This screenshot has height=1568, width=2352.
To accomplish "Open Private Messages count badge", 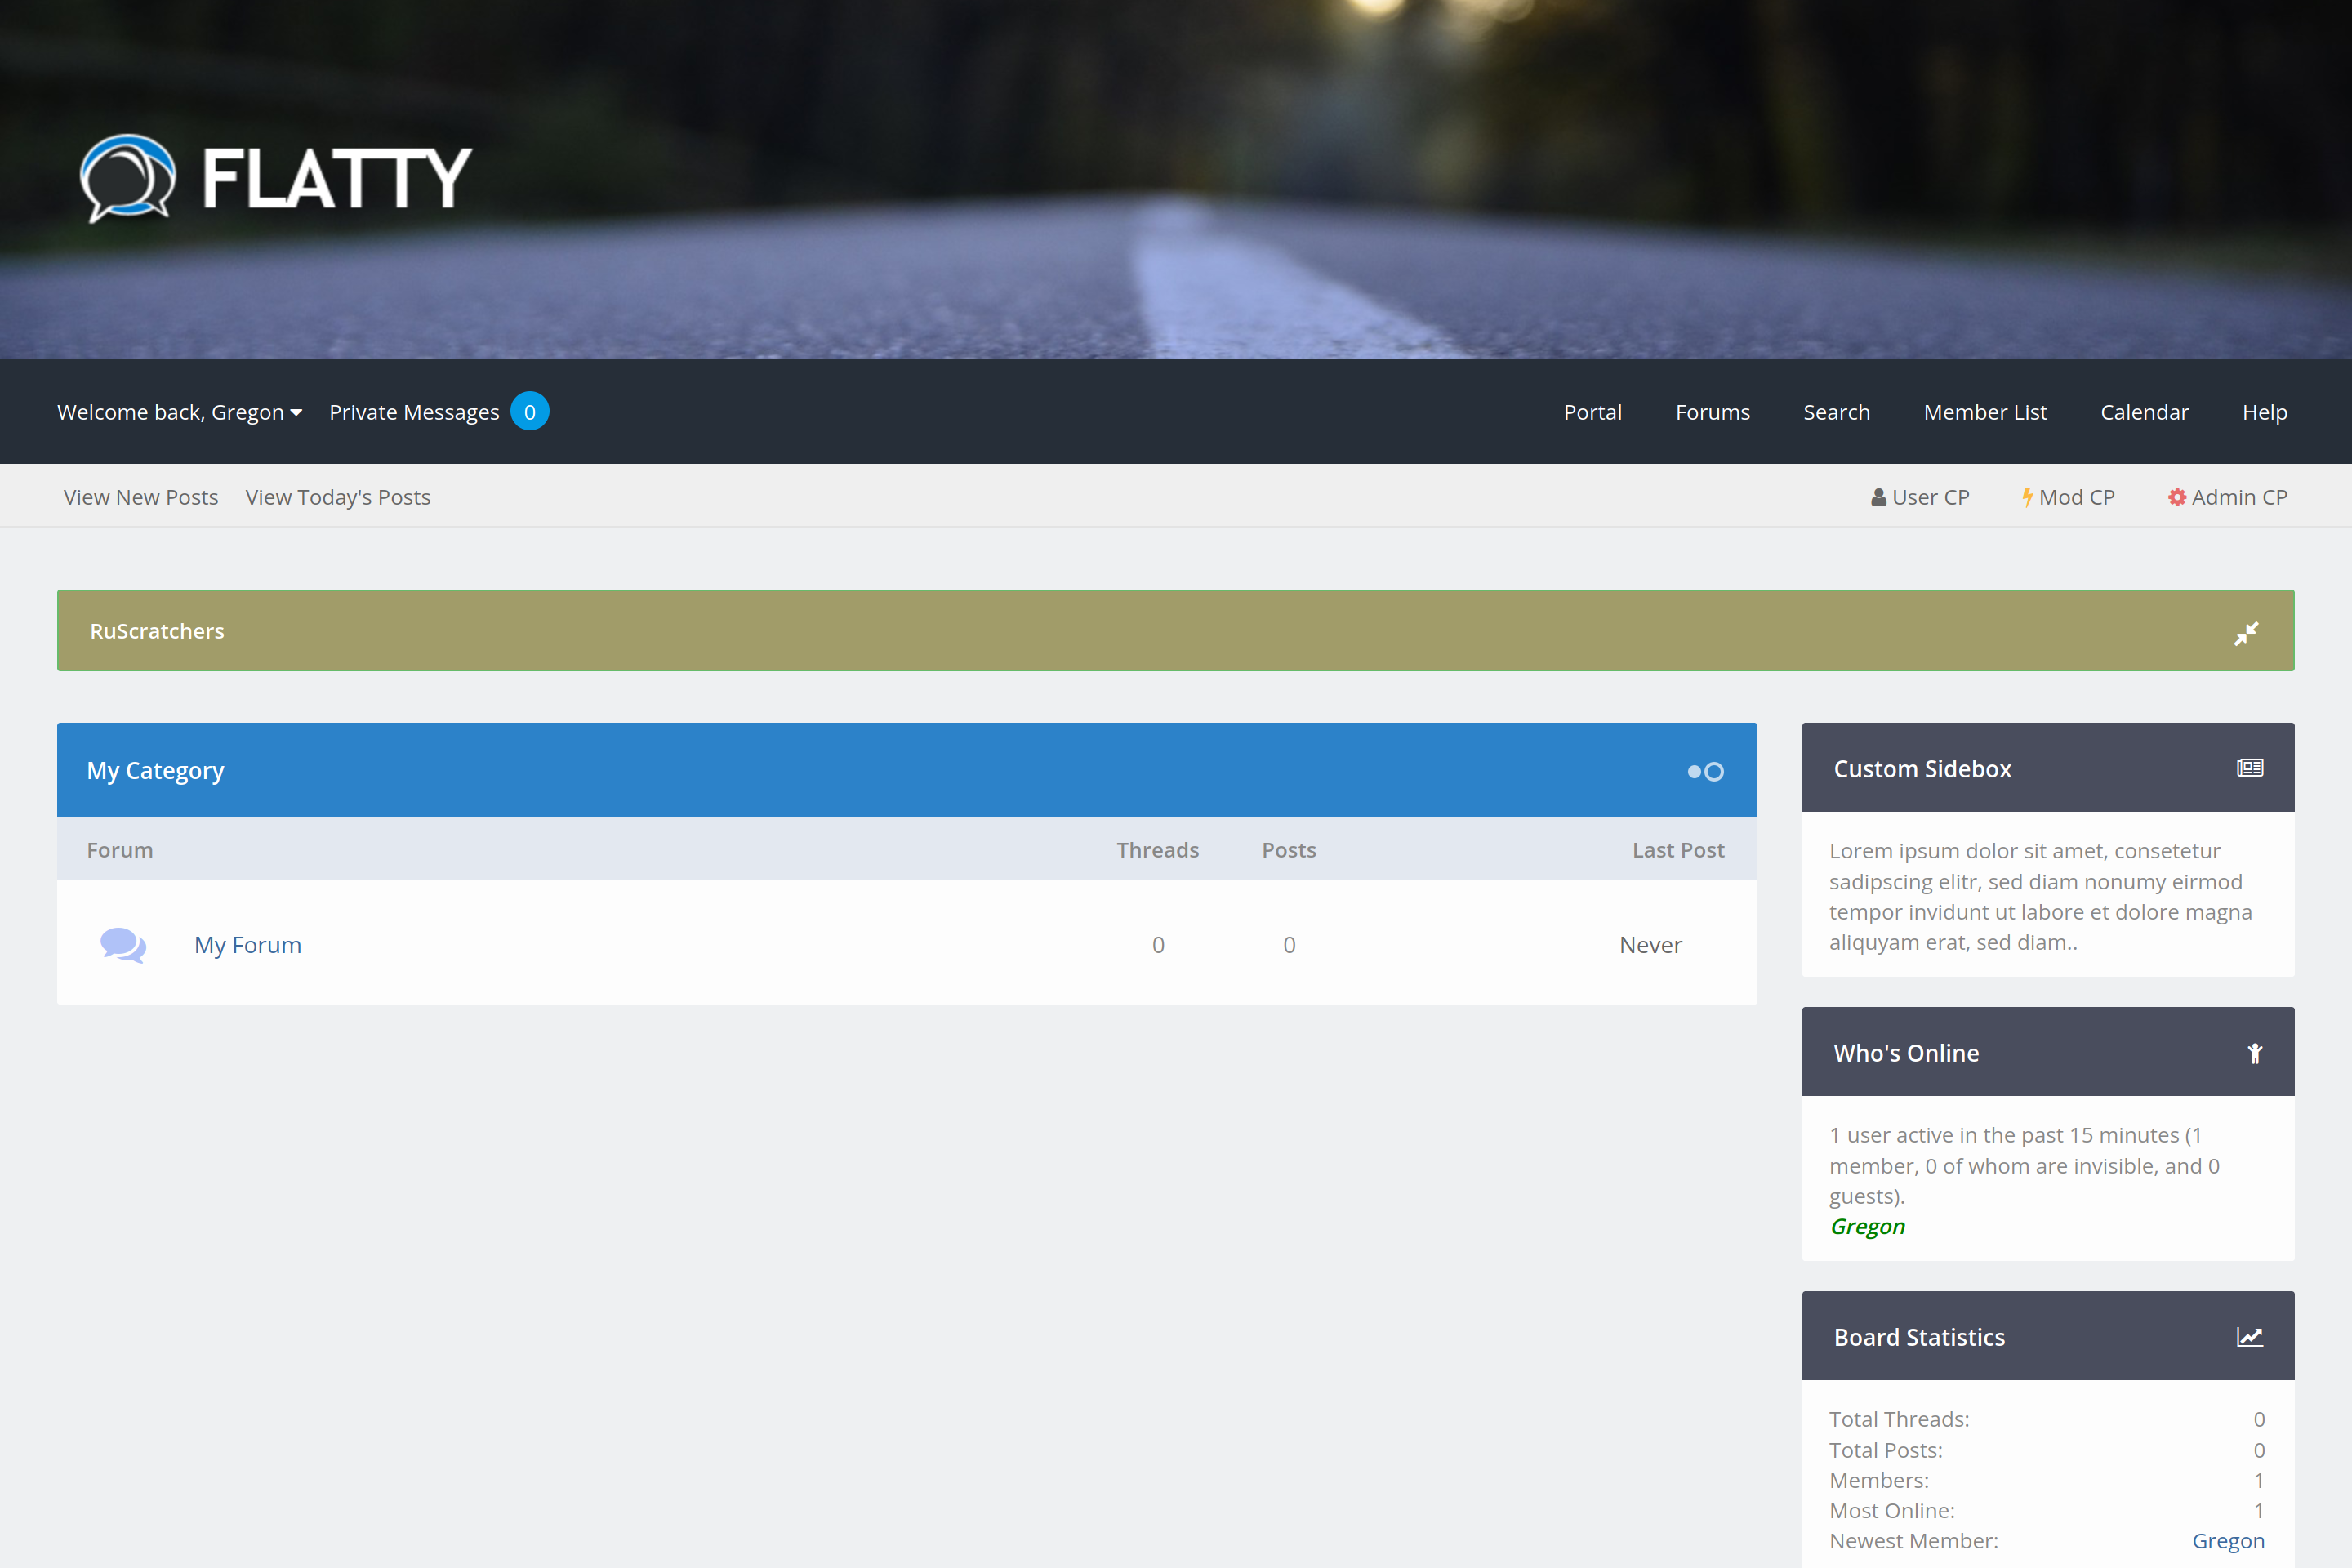I will click(x=529, y=412).
